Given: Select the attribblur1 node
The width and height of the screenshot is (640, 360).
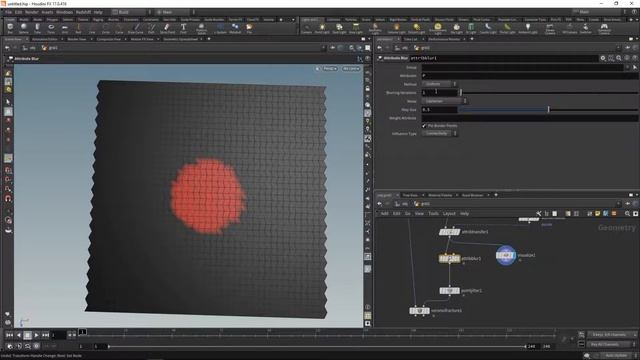Looking at the screenshot, I should pyautogui.click(x=449, y=258).
